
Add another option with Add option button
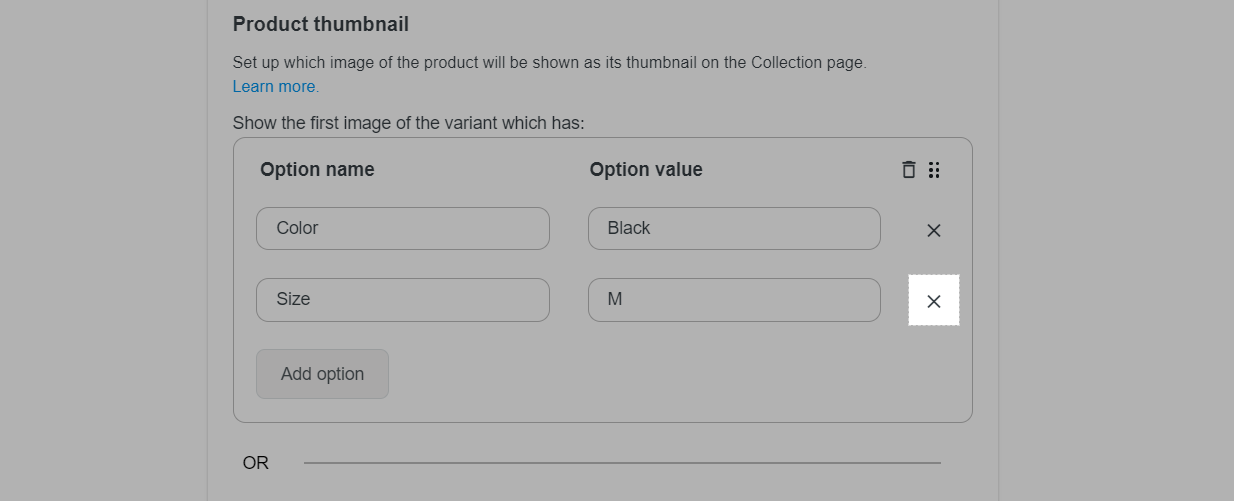322,374
